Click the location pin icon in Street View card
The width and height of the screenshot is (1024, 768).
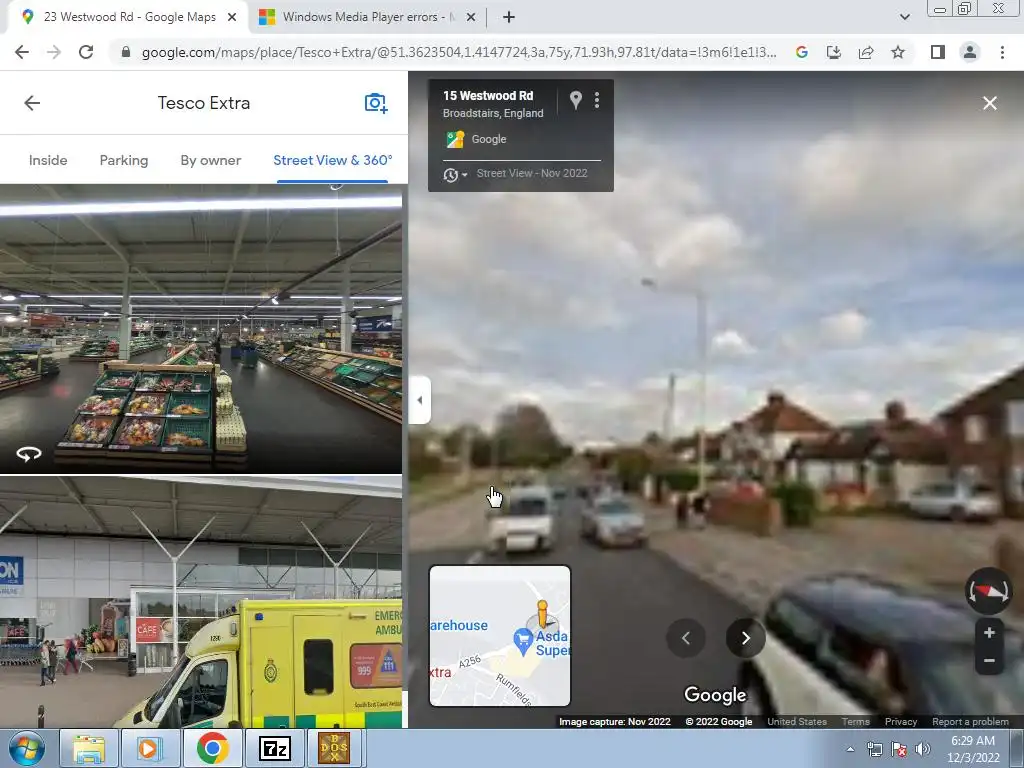tap(575, 100)
